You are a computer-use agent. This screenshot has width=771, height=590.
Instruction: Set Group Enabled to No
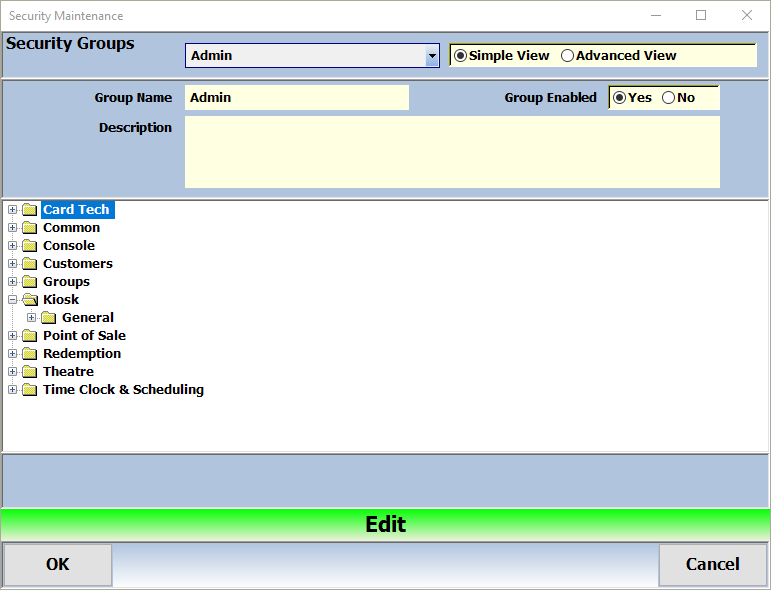click(669, 98)
